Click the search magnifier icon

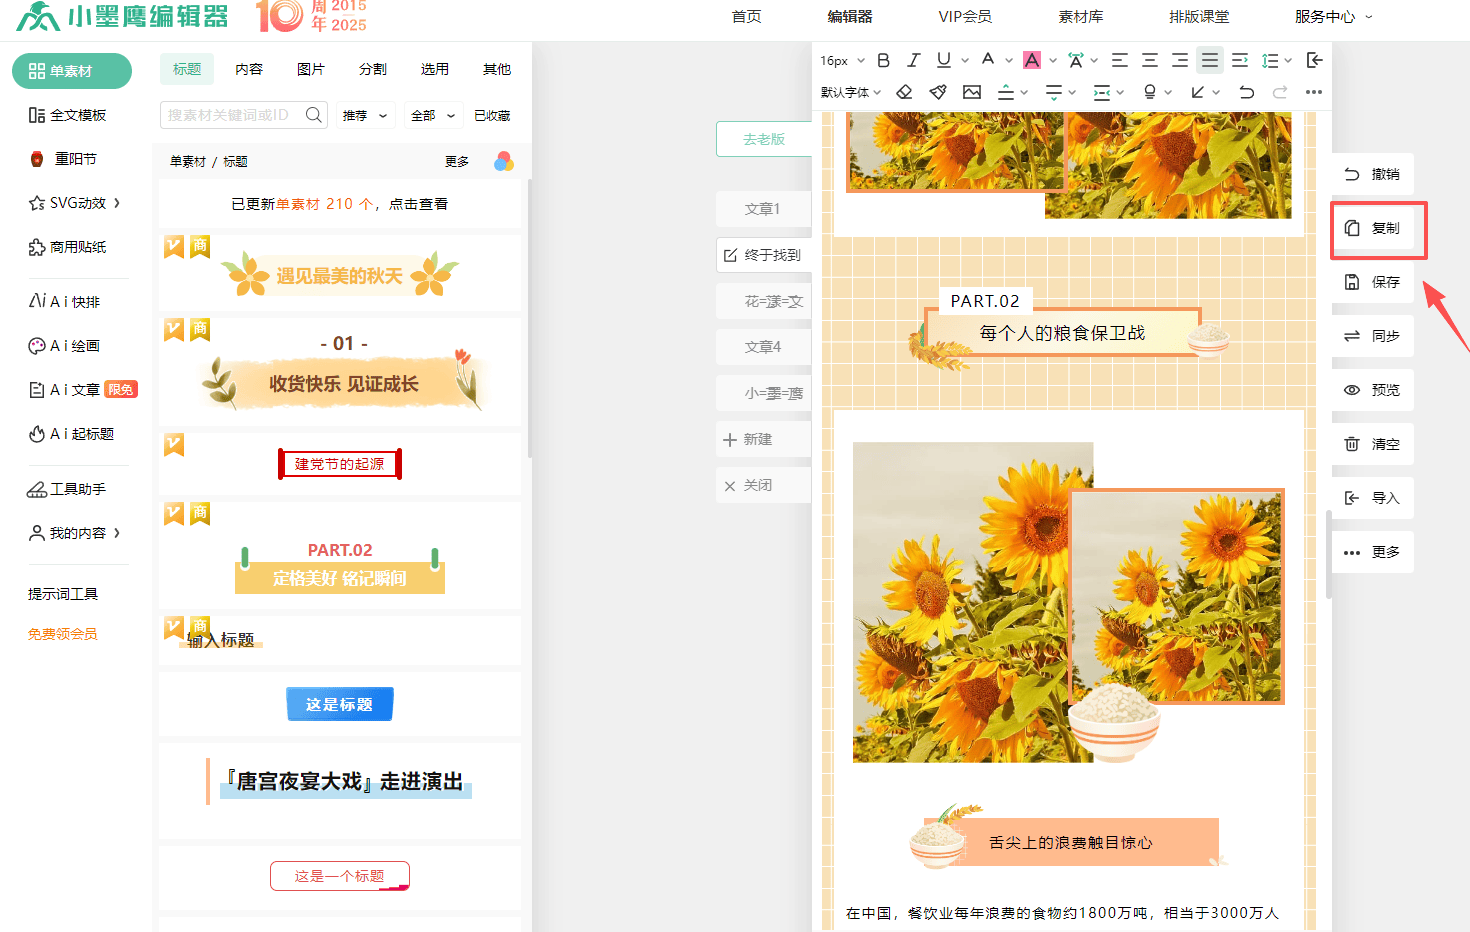(x=314, y=115)
